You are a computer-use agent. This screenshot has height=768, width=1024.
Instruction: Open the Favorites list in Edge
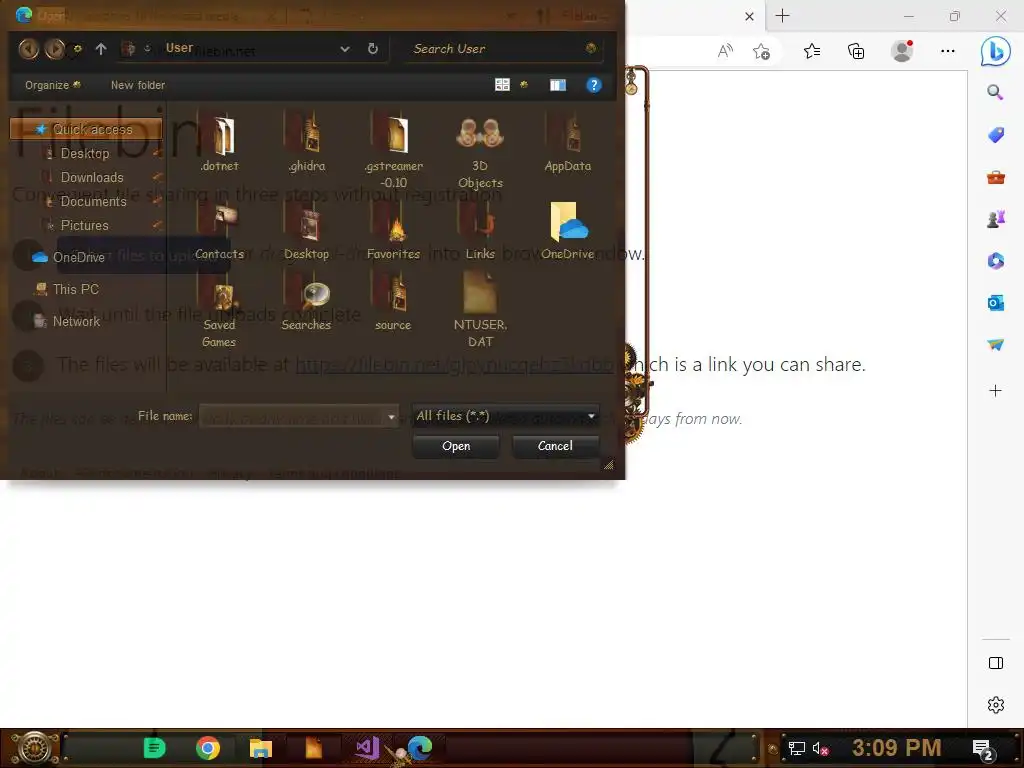tap(812, 51)
